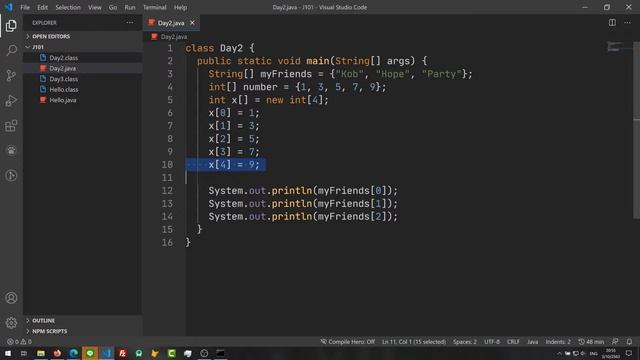This screenshot has width=640, height=360.
Task: Click selected code x[4] = 9;
Action: click(x=234, y=165)
